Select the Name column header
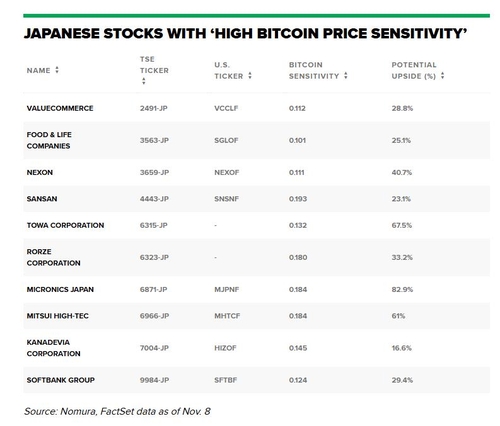Image resolution: width=500 pixels, height=426 pixels. 39,70
